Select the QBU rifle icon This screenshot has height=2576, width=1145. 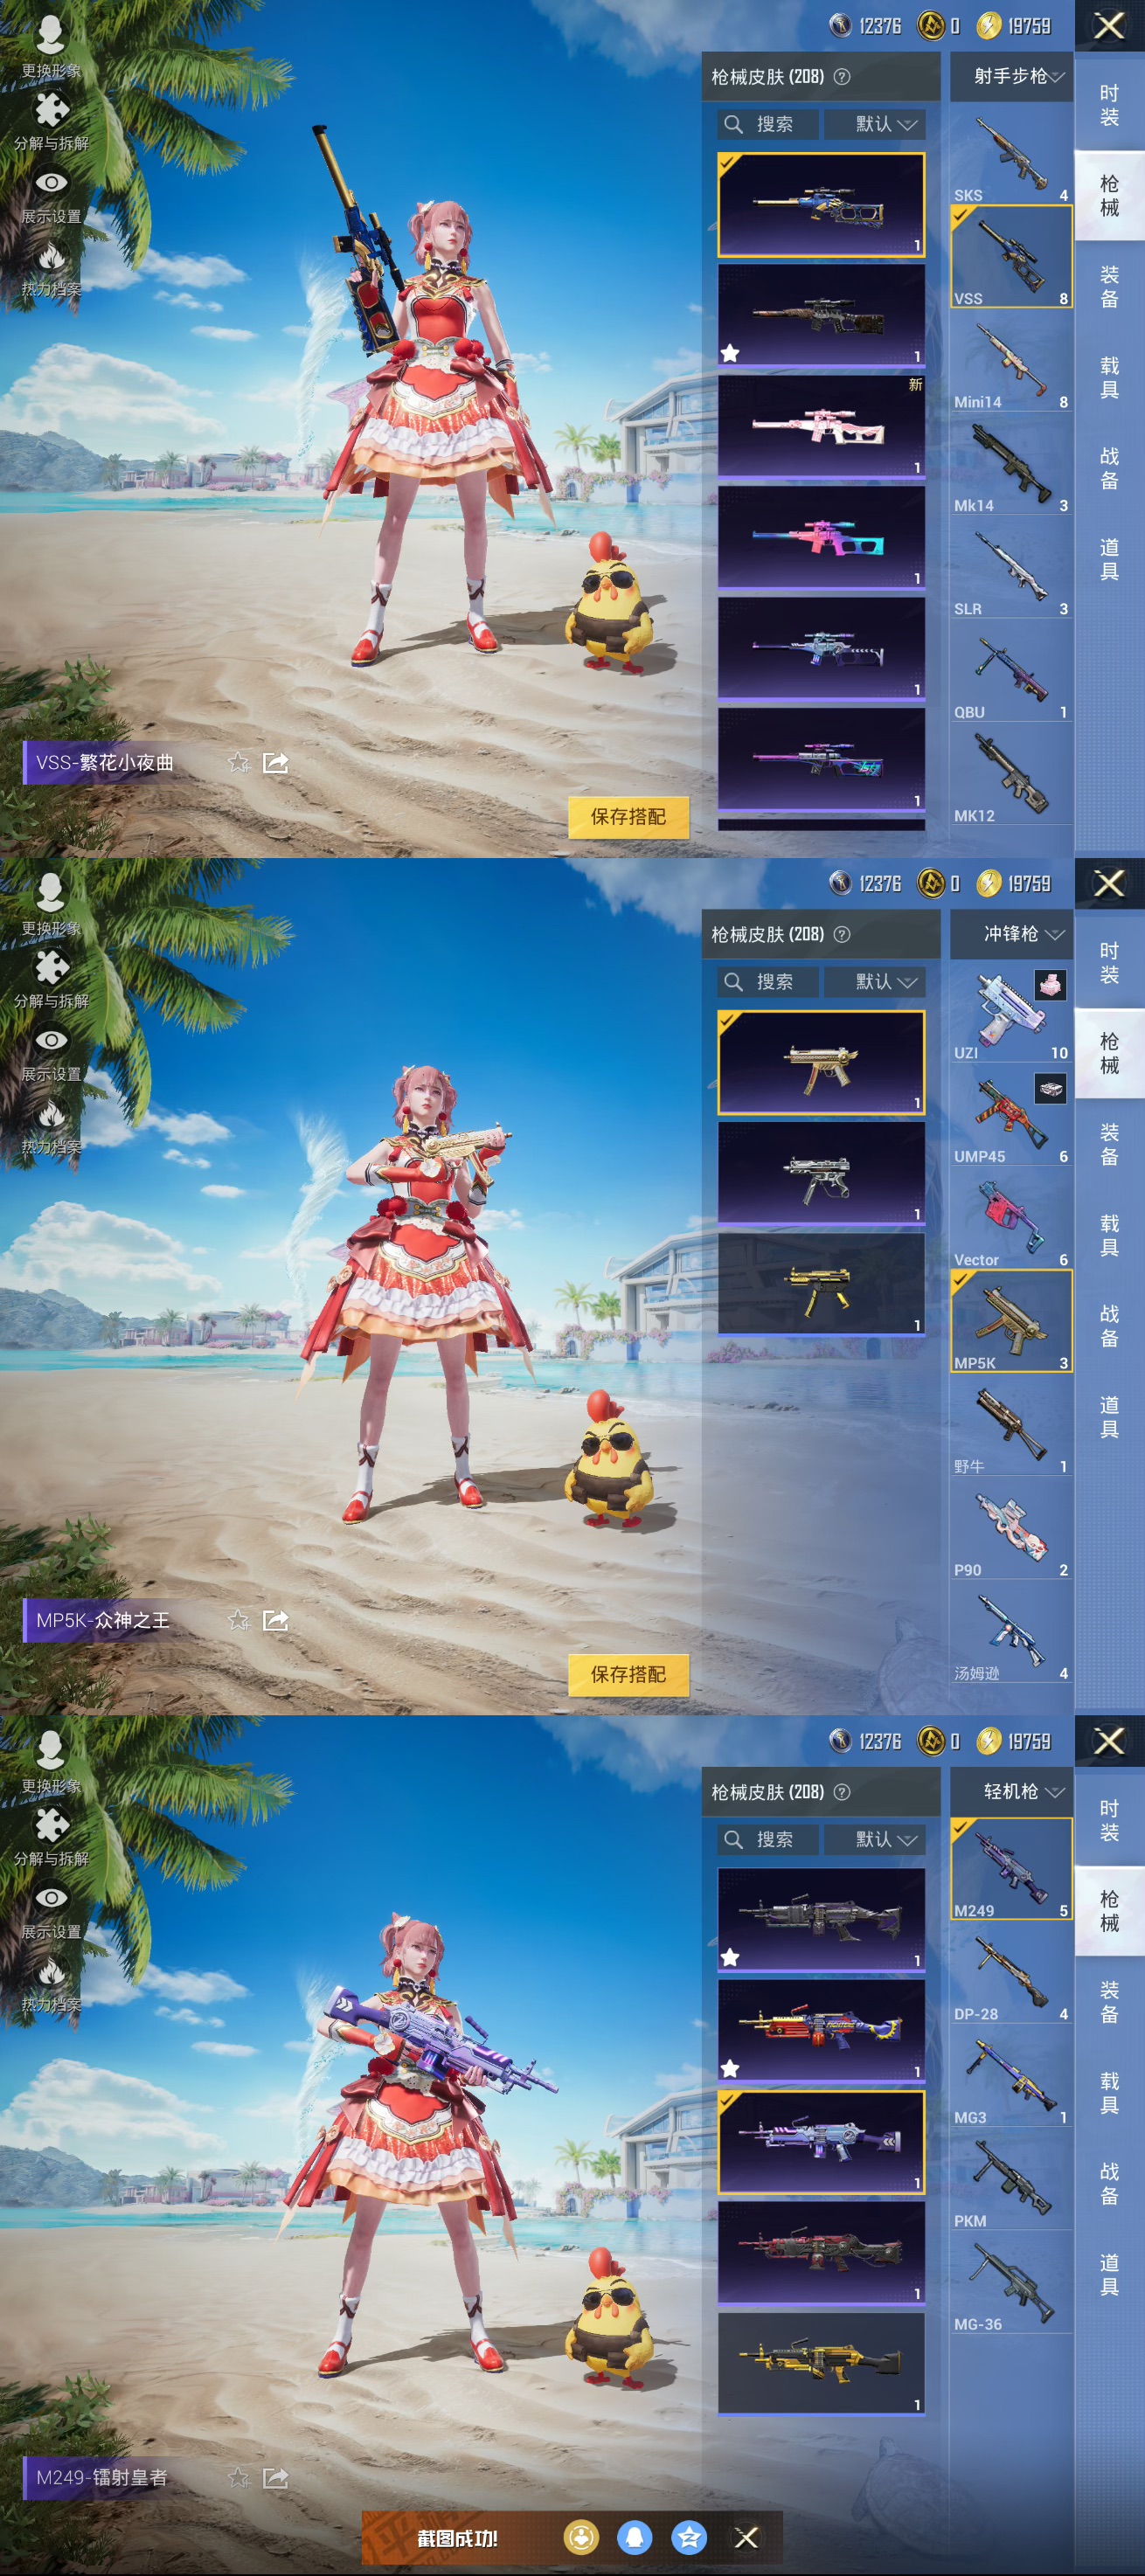tap(1011, 670)
